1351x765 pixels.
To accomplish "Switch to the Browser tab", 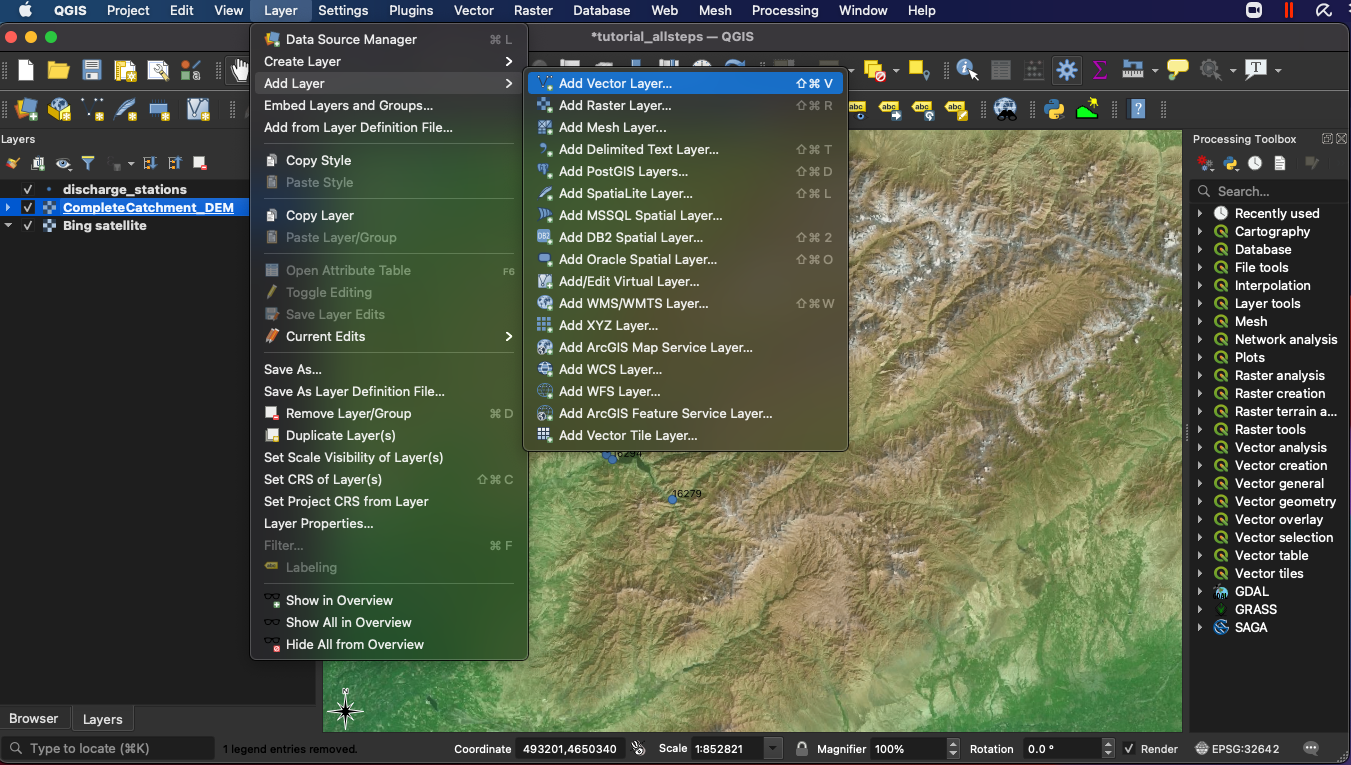I will click(x=34, y=718).
